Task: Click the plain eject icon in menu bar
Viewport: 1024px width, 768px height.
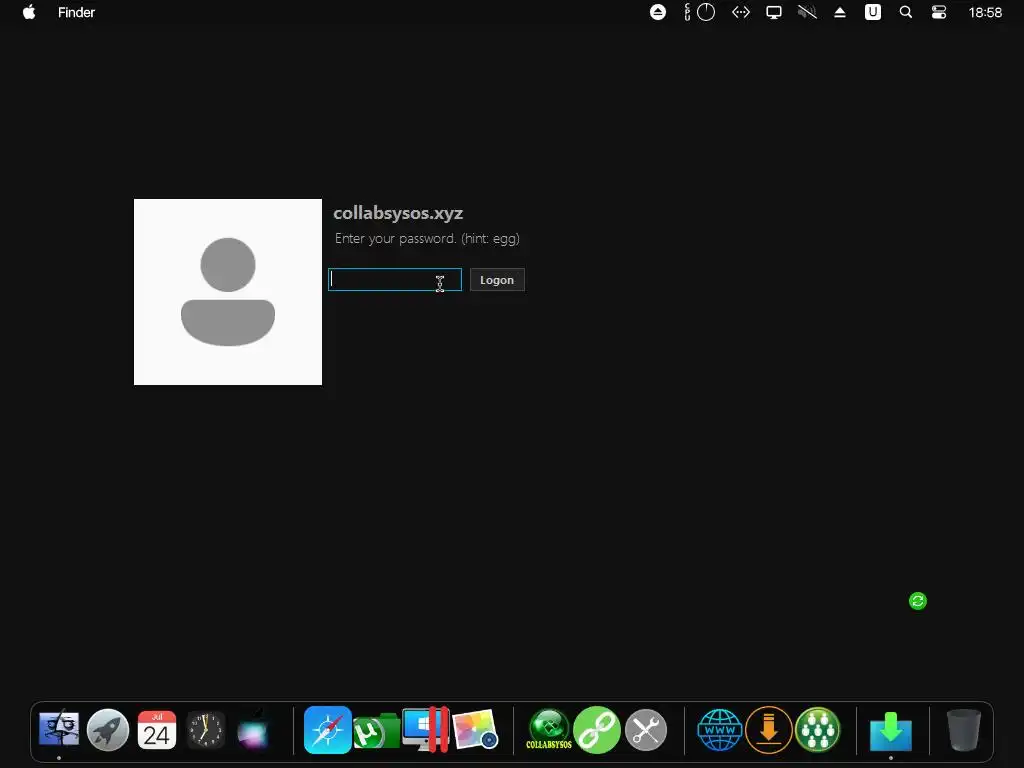Action: click(x=840, y=12)
